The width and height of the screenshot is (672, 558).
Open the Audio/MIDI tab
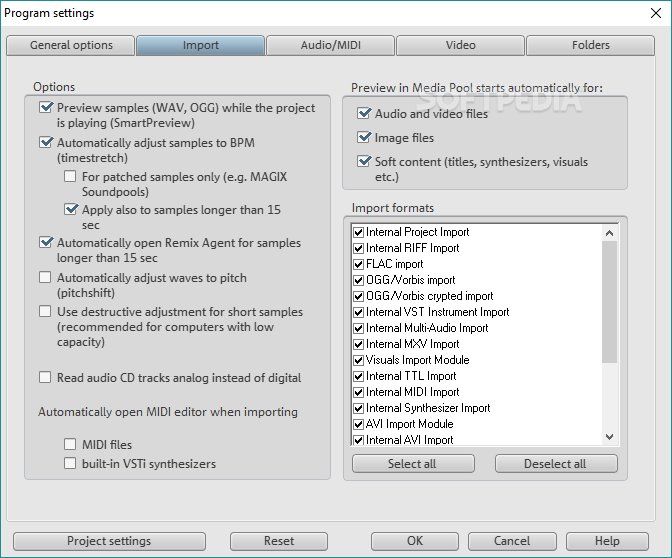tap(330, 45)
